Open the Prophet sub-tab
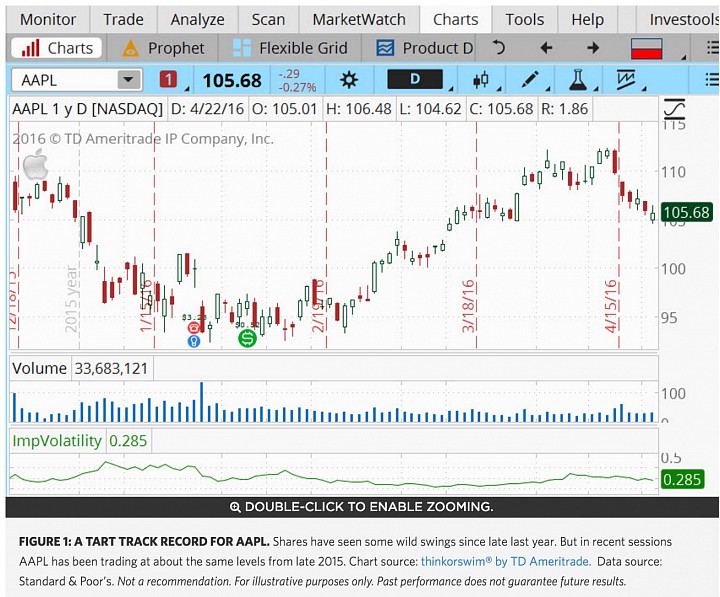This screenshot has height=597, width=720. pos(163,48)
